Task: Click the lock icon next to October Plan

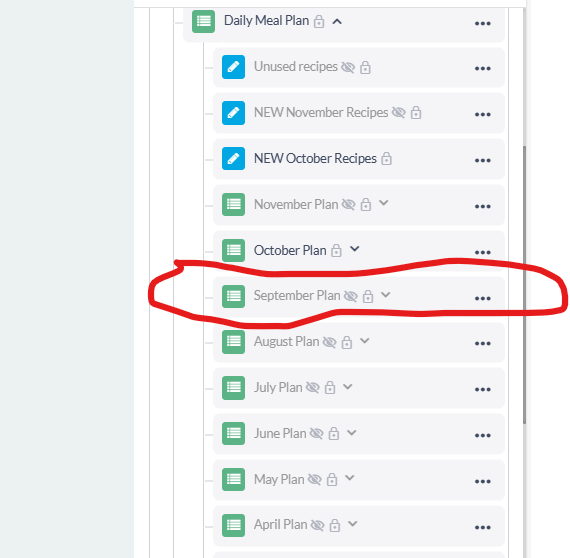Action: (336, 250)
